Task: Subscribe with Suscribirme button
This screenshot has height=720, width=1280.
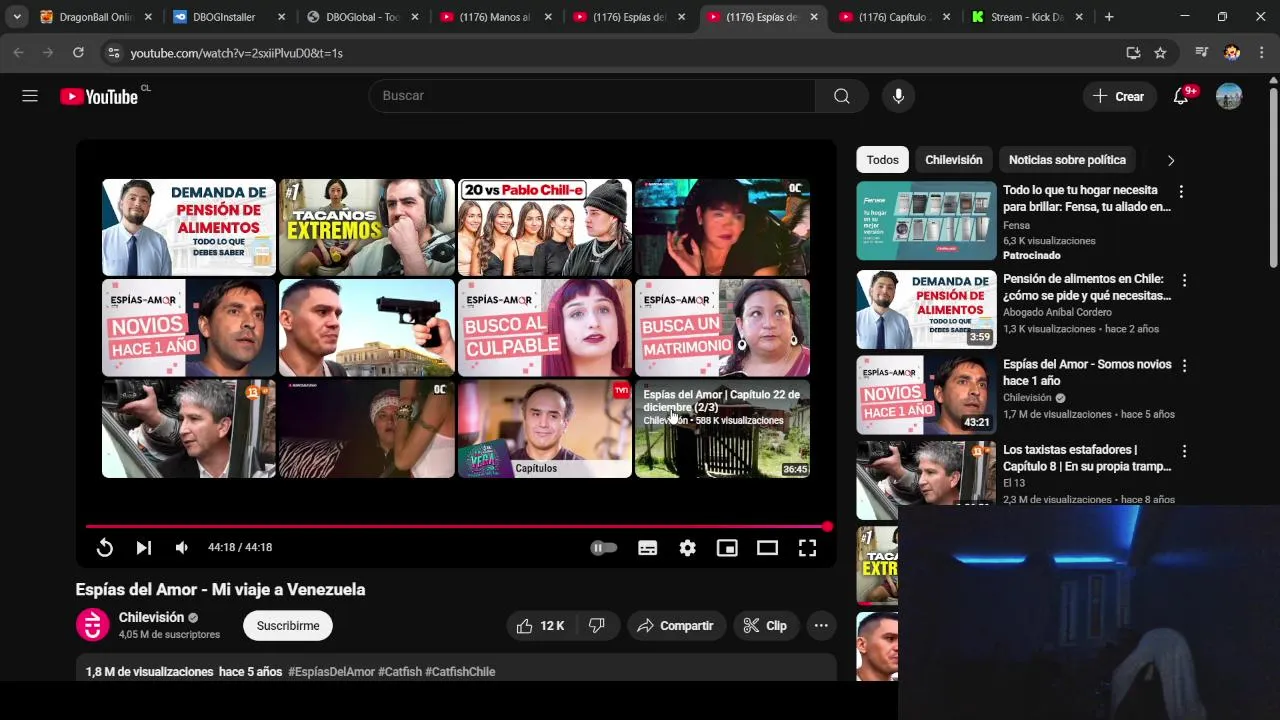Action: tap(288, 626)
